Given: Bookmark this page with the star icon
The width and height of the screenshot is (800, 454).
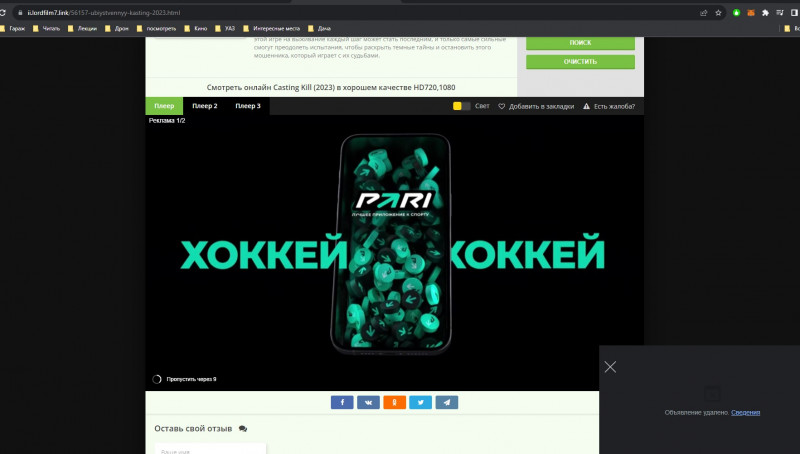Looking at the screenshot, I should 718,13.
